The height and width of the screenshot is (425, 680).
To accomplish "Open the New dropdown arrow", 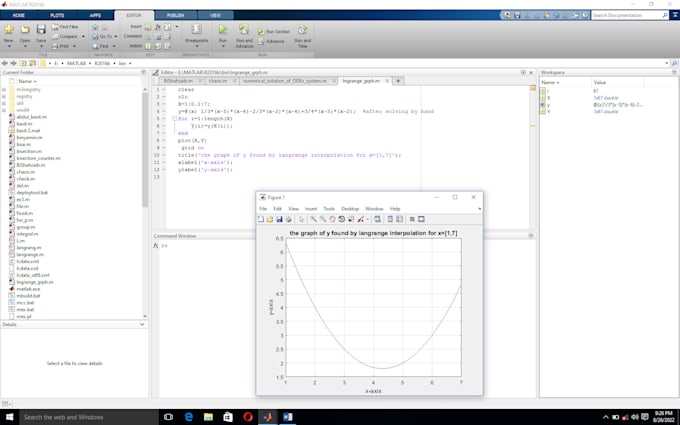I will pos(9,46).
